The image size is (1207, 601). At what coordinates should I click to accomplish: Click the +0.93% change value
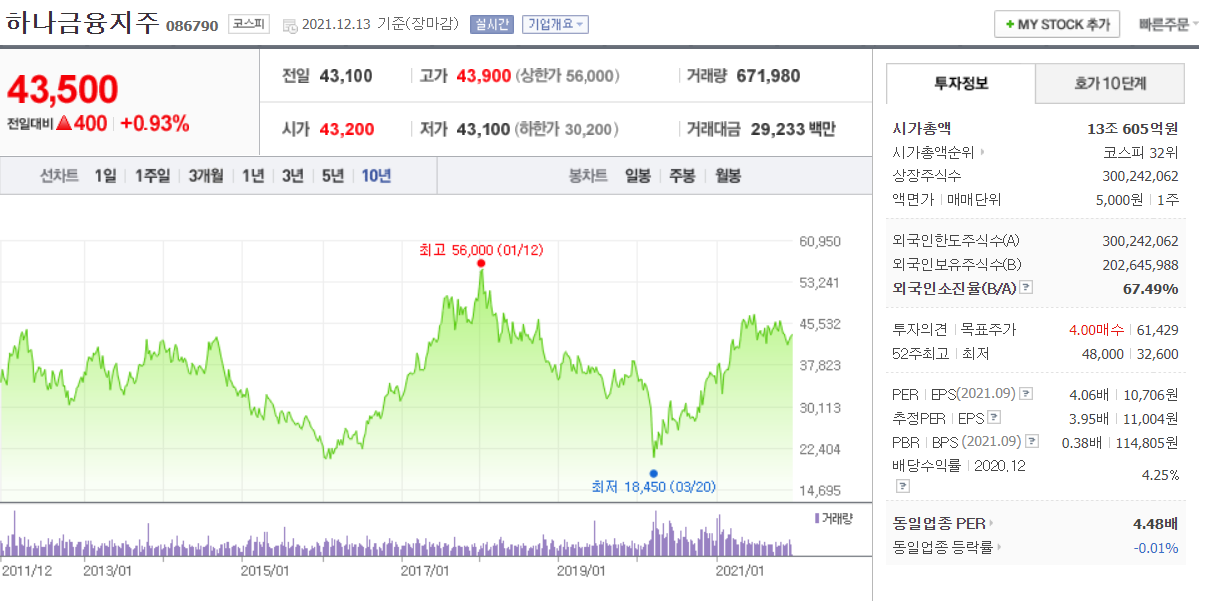pos(155,124)
